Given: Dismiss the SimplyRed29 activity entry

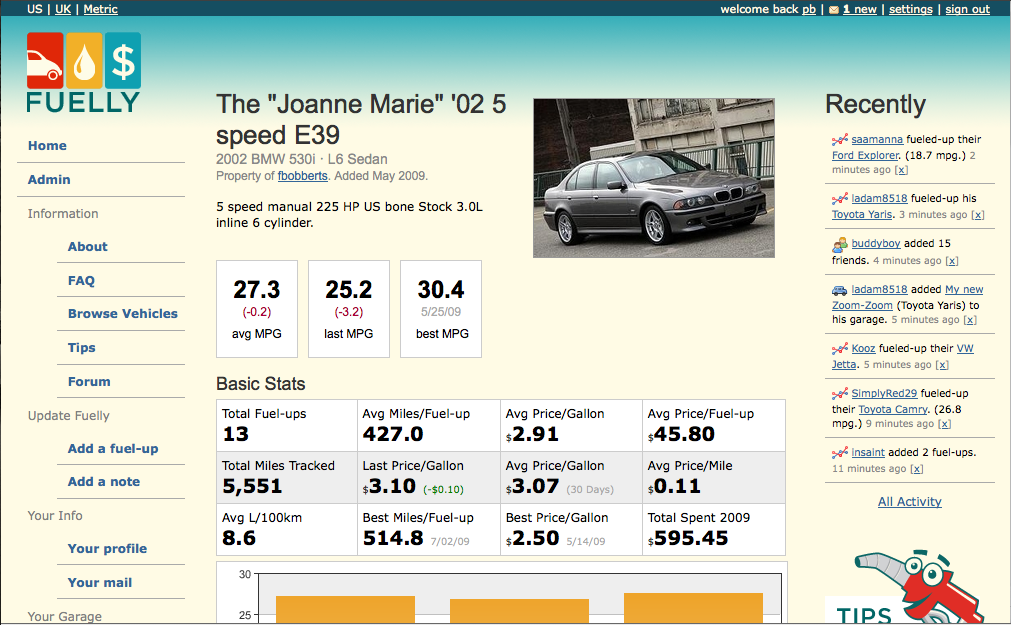Looking at the screenshot, I should point(944,424).
